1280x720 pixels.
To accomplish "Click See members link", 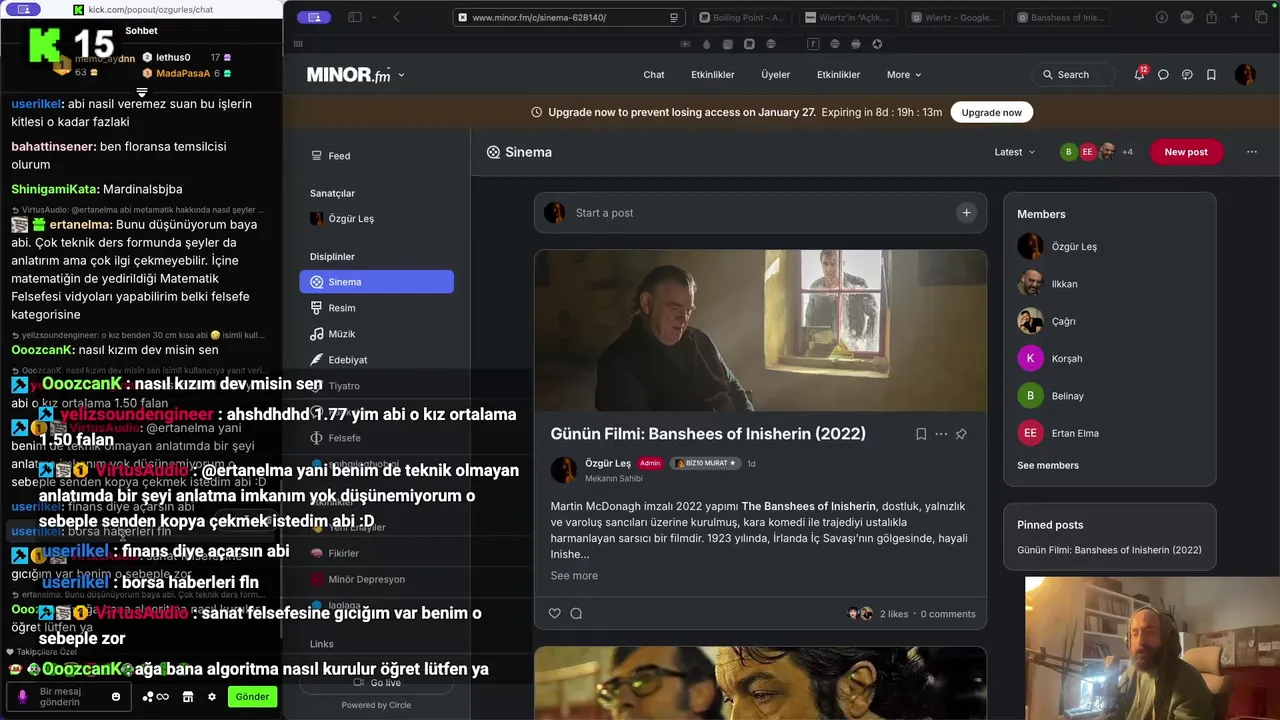I will pos(1048,465).
